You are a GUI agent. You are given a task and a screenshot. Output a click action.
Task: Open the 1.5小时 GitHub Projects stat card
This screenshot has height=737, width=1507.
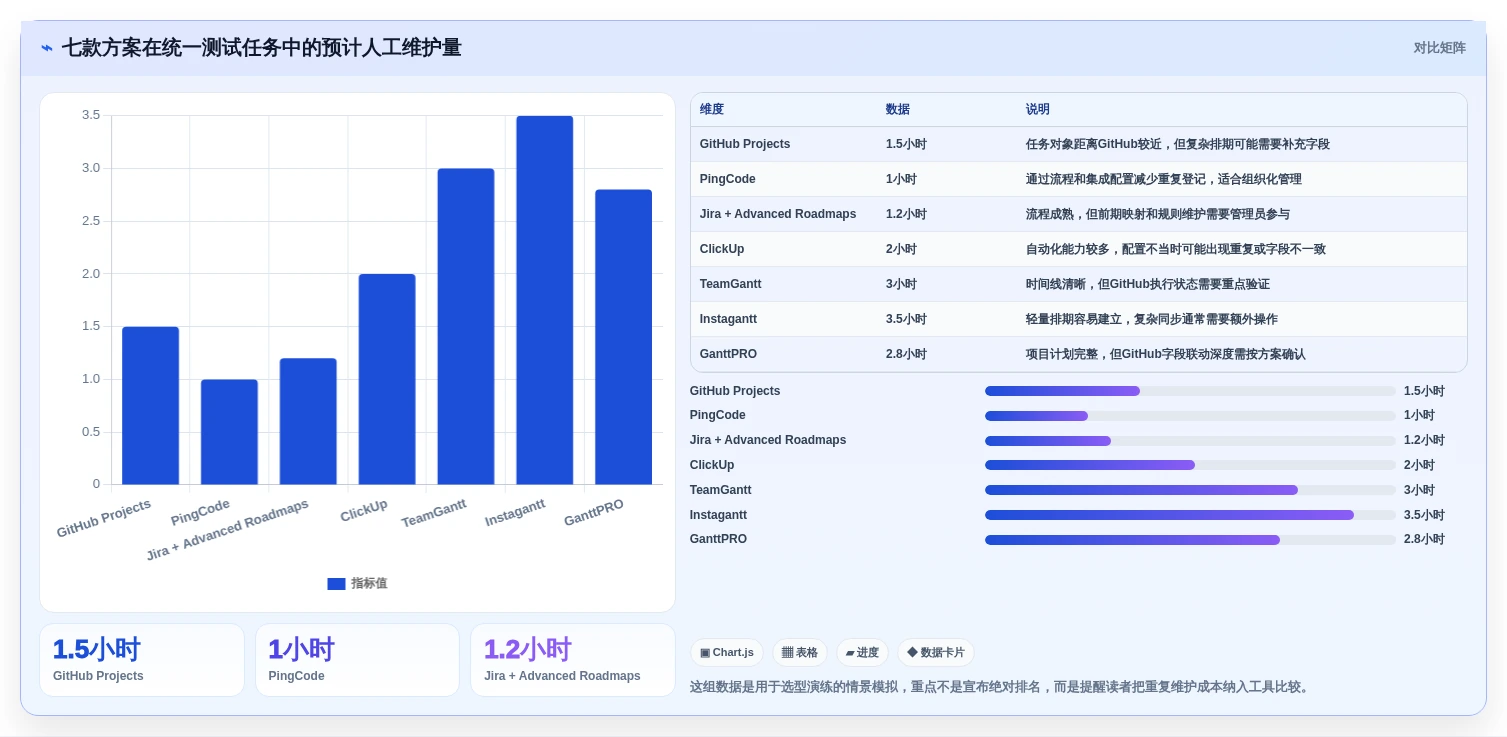click(142, 660)
